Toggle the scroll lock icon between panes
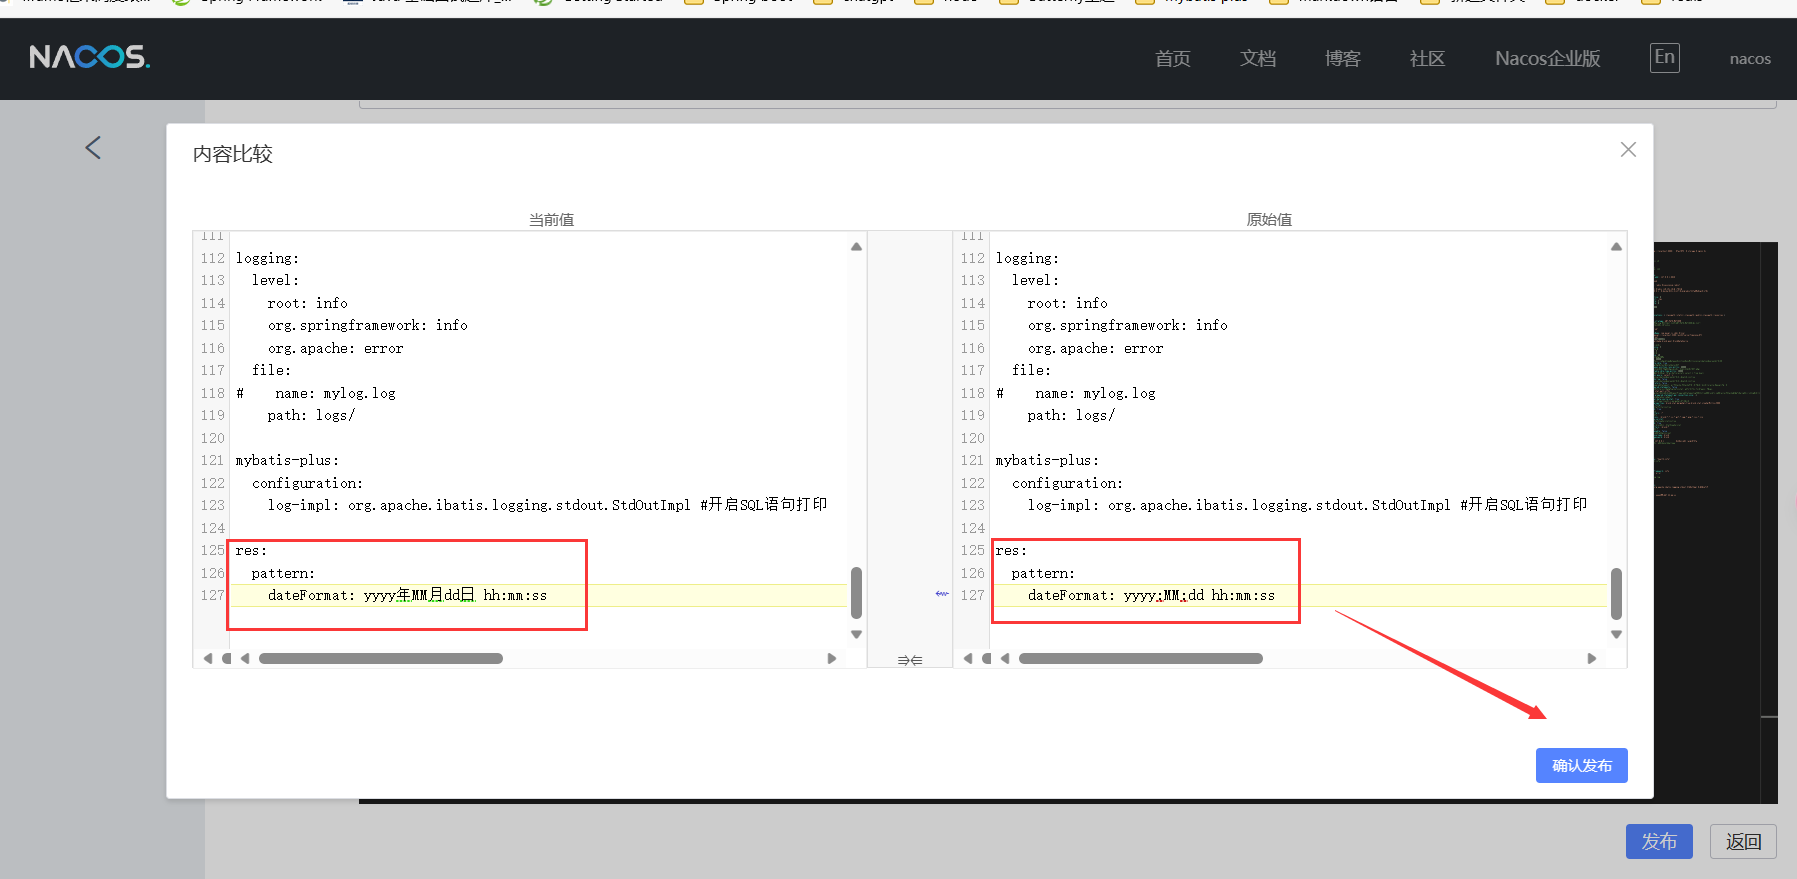The width and height of the screenshot is (1797, 879). pos(909,660)
